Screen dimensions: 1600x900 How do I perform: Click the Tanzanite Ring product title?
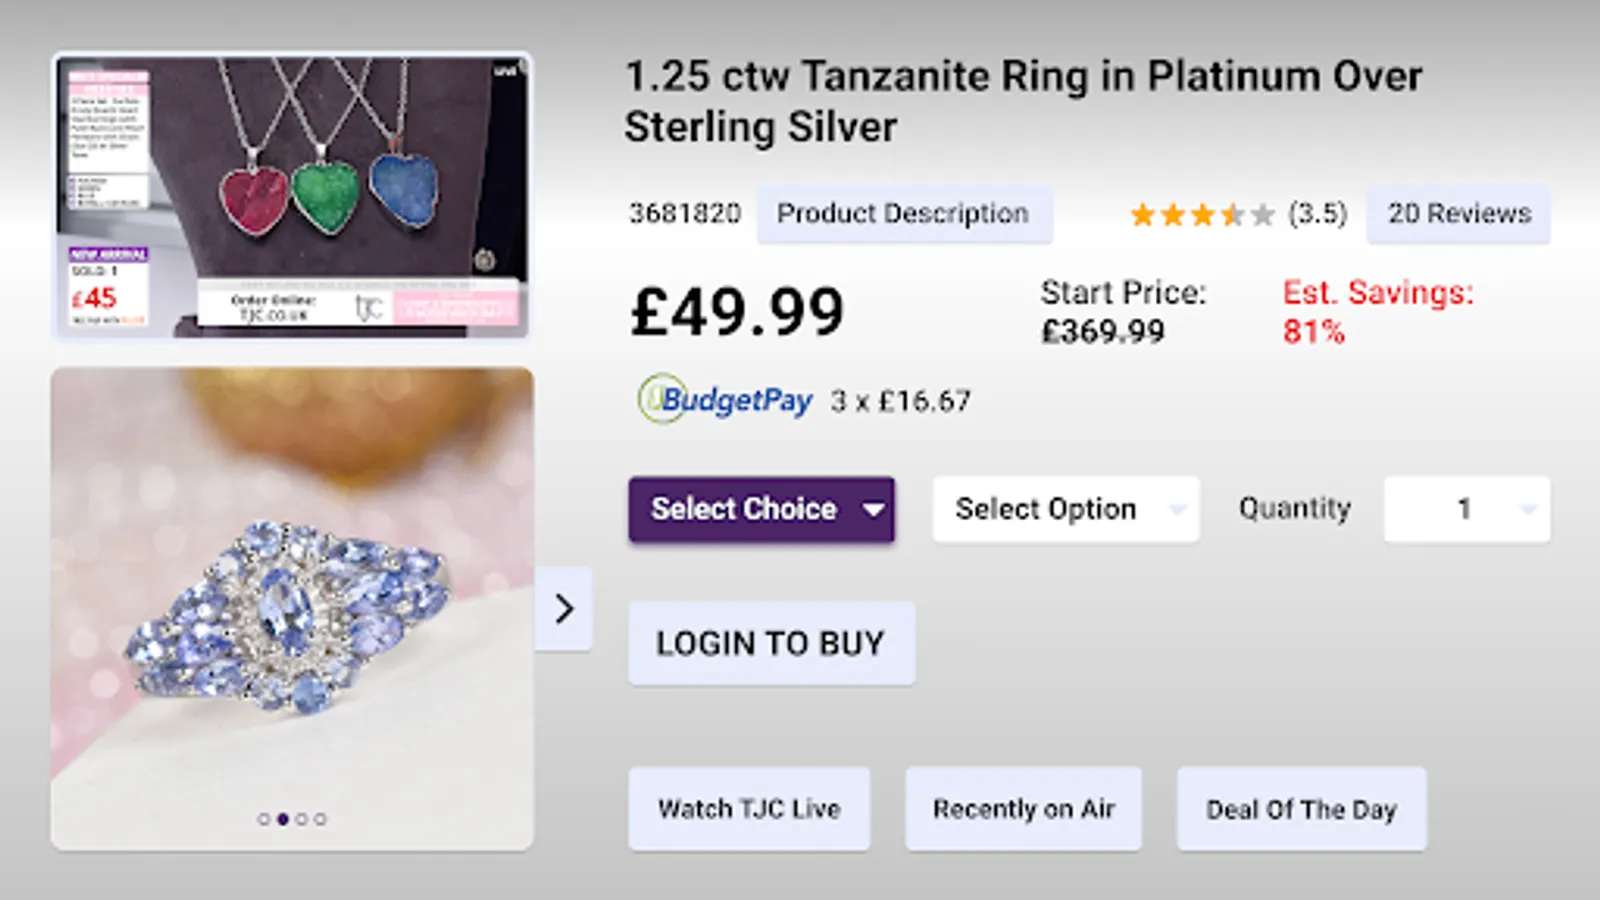(1022, 101)
